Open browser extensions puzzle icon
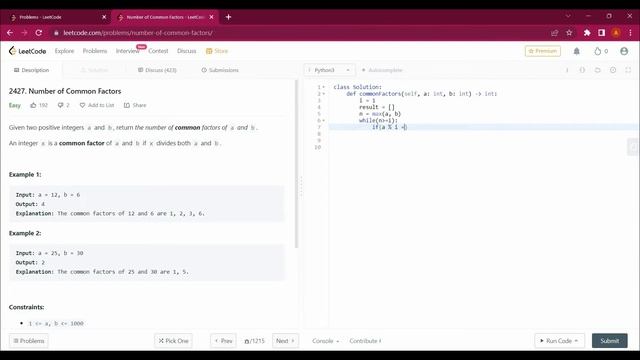640x360 pixels. [587, 33]
